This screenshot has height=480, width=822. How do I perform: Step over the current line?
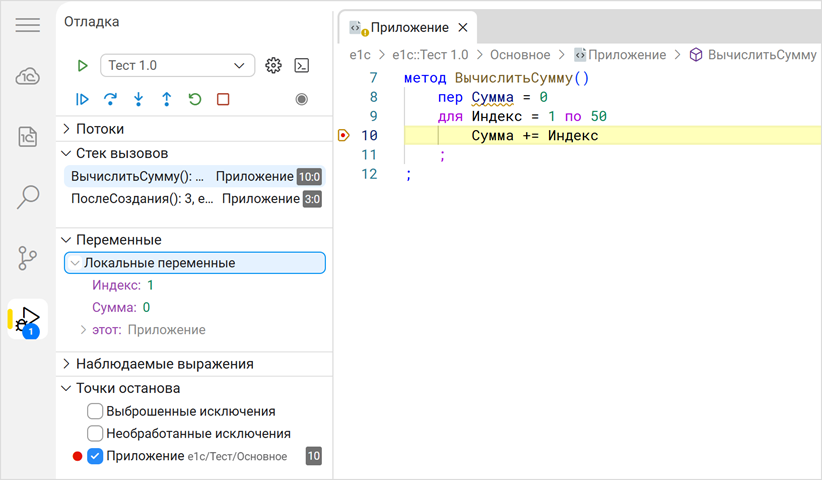[x=110, y=99]
